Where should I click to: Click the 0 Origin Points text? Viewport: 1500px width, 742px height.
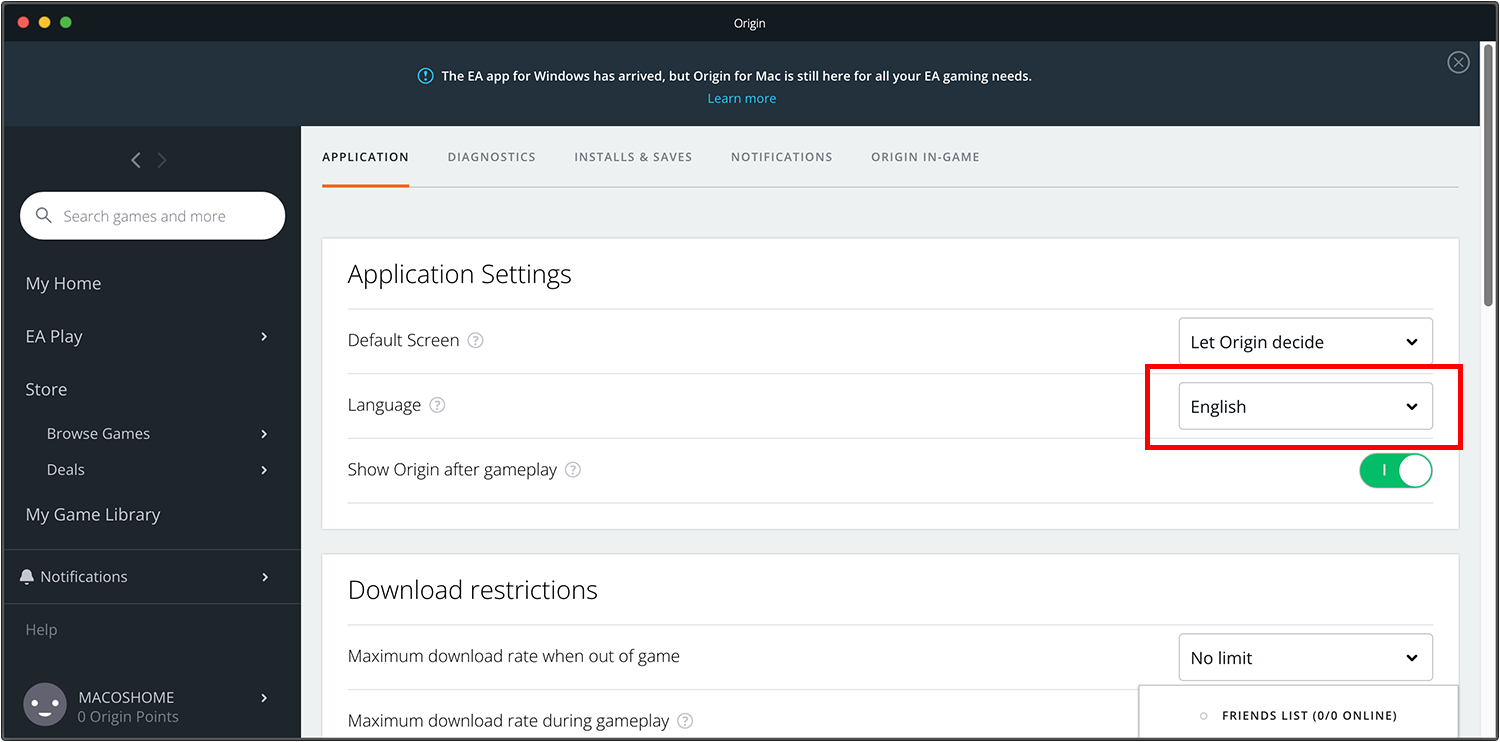[128, 717]
